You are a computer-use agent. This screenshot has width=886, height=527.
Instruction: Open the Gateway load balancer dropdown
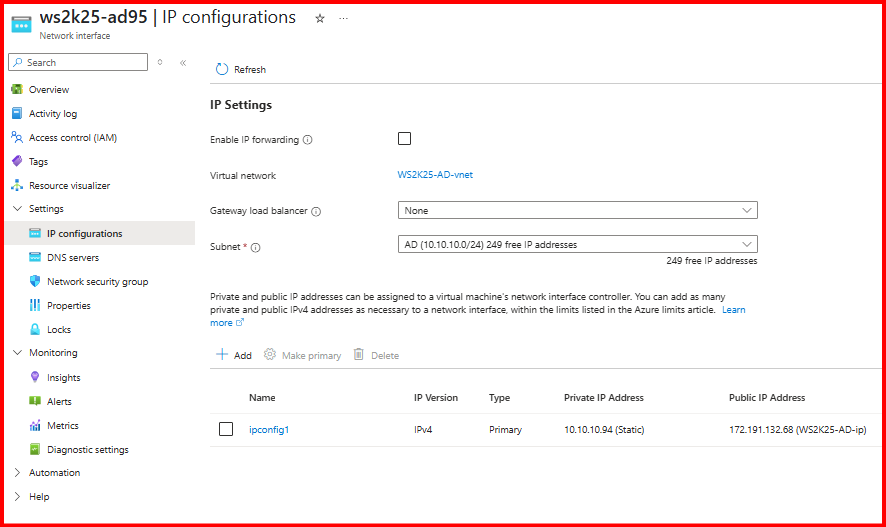point(577,211)
